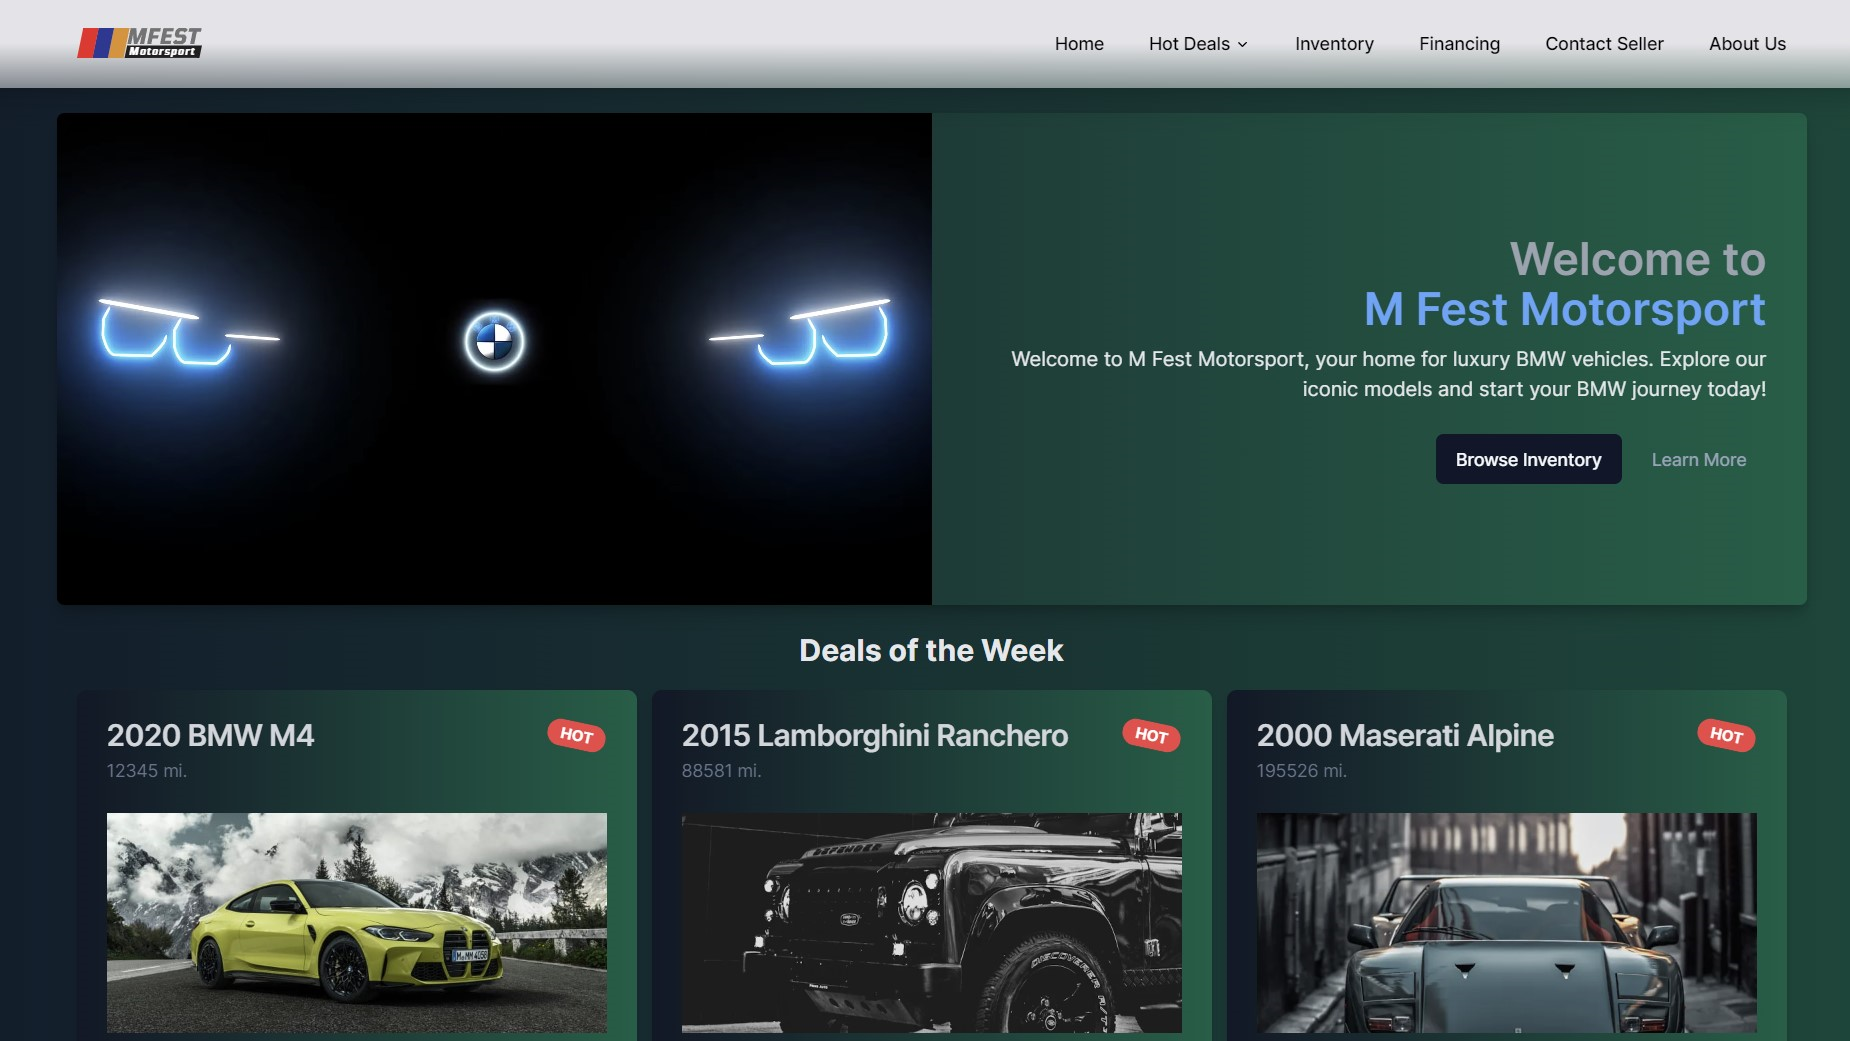Click the HOT badge on Lamborghini Ranchero
This screenshot has height=1041, width=1850.
(x=1151, y=735)
